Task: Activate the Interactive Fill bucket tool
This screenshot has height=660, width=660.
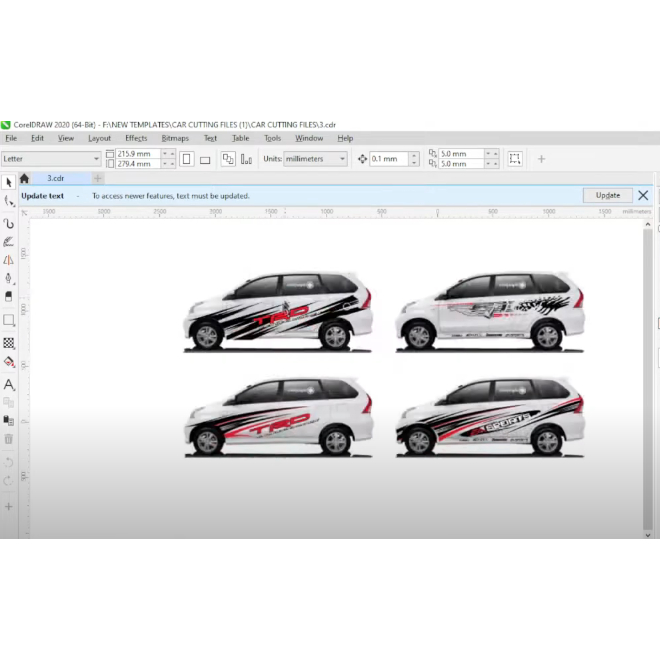Action: (x=9, y=362)
